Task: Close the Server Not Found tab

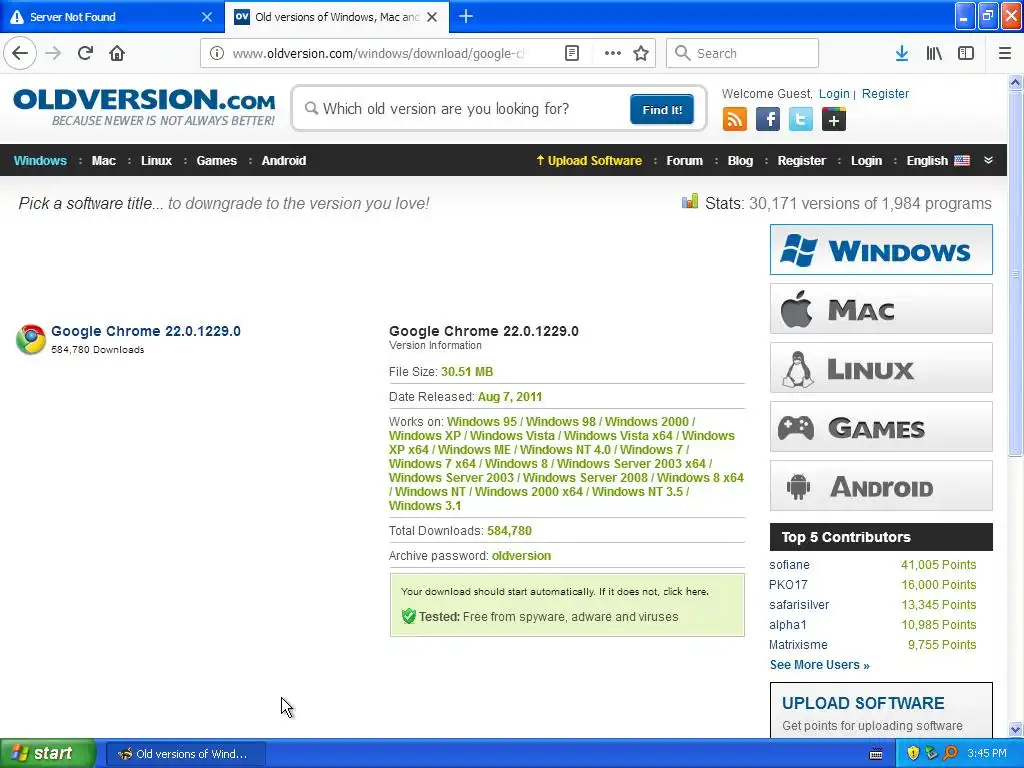Action: 207,17
